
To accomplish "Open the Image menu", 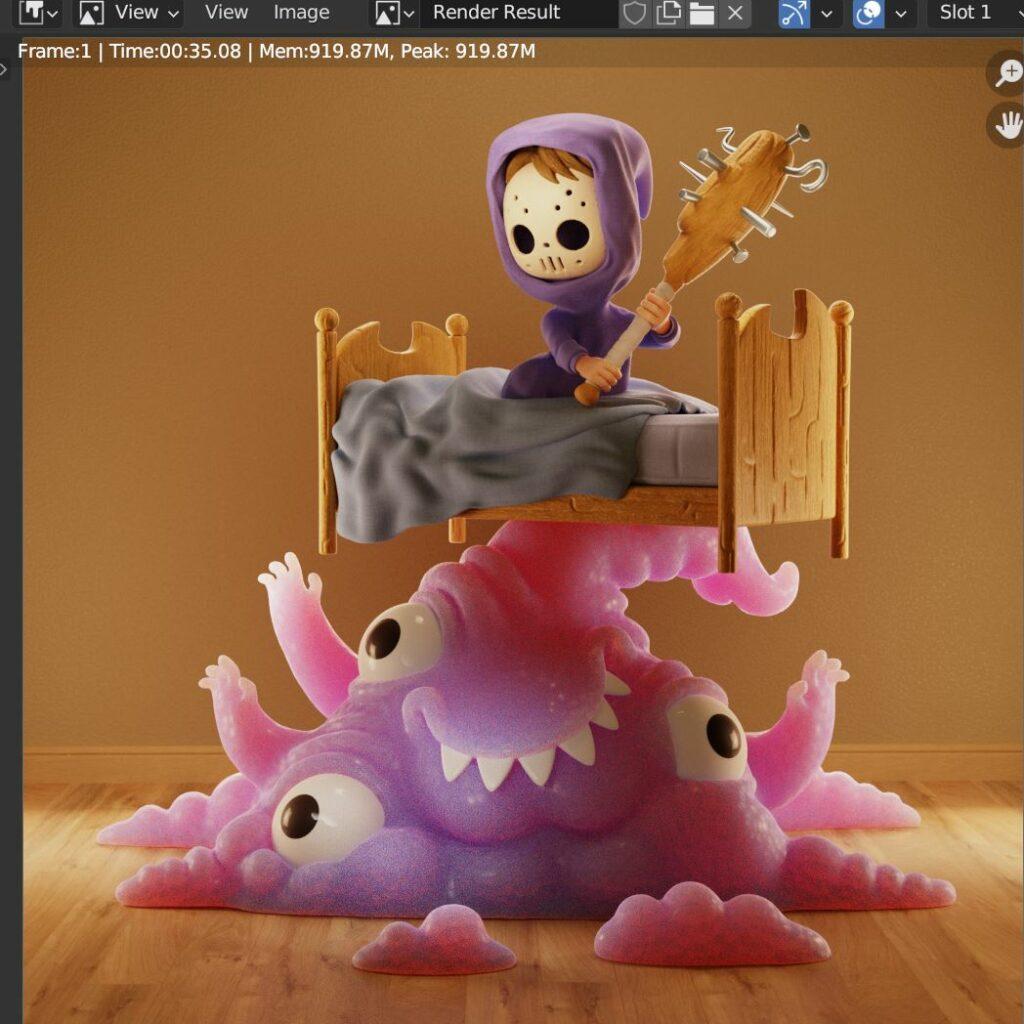I will coord(301,12).
